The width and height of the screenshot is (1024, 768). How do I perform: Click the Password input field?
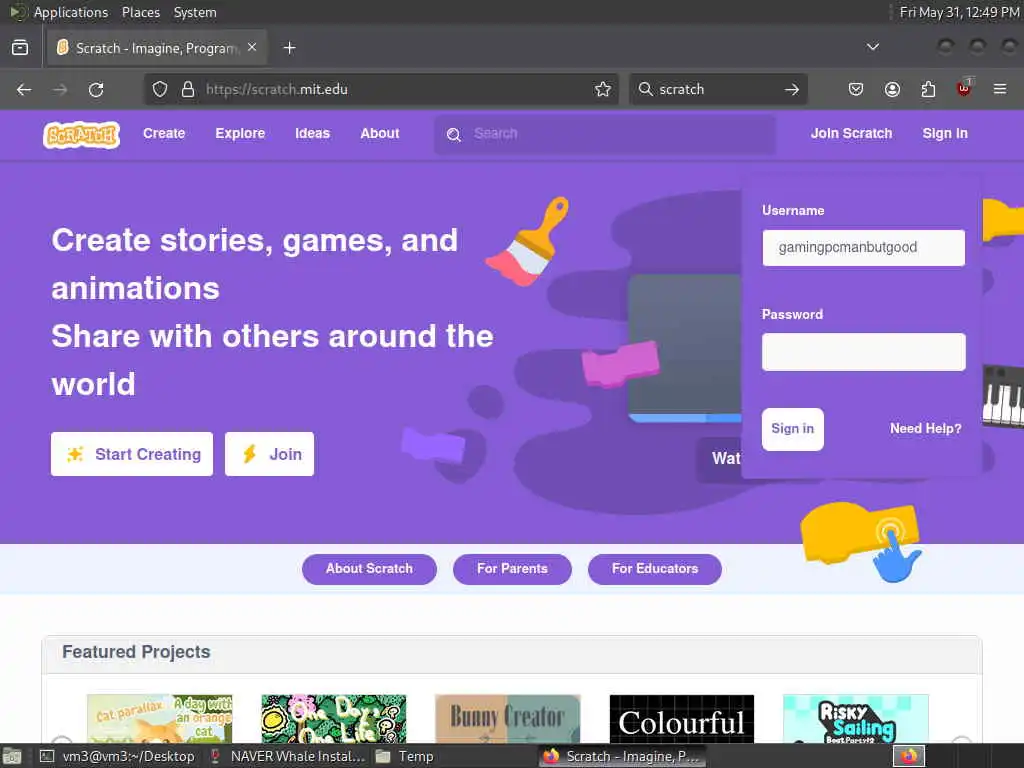(x=863, y=352)
